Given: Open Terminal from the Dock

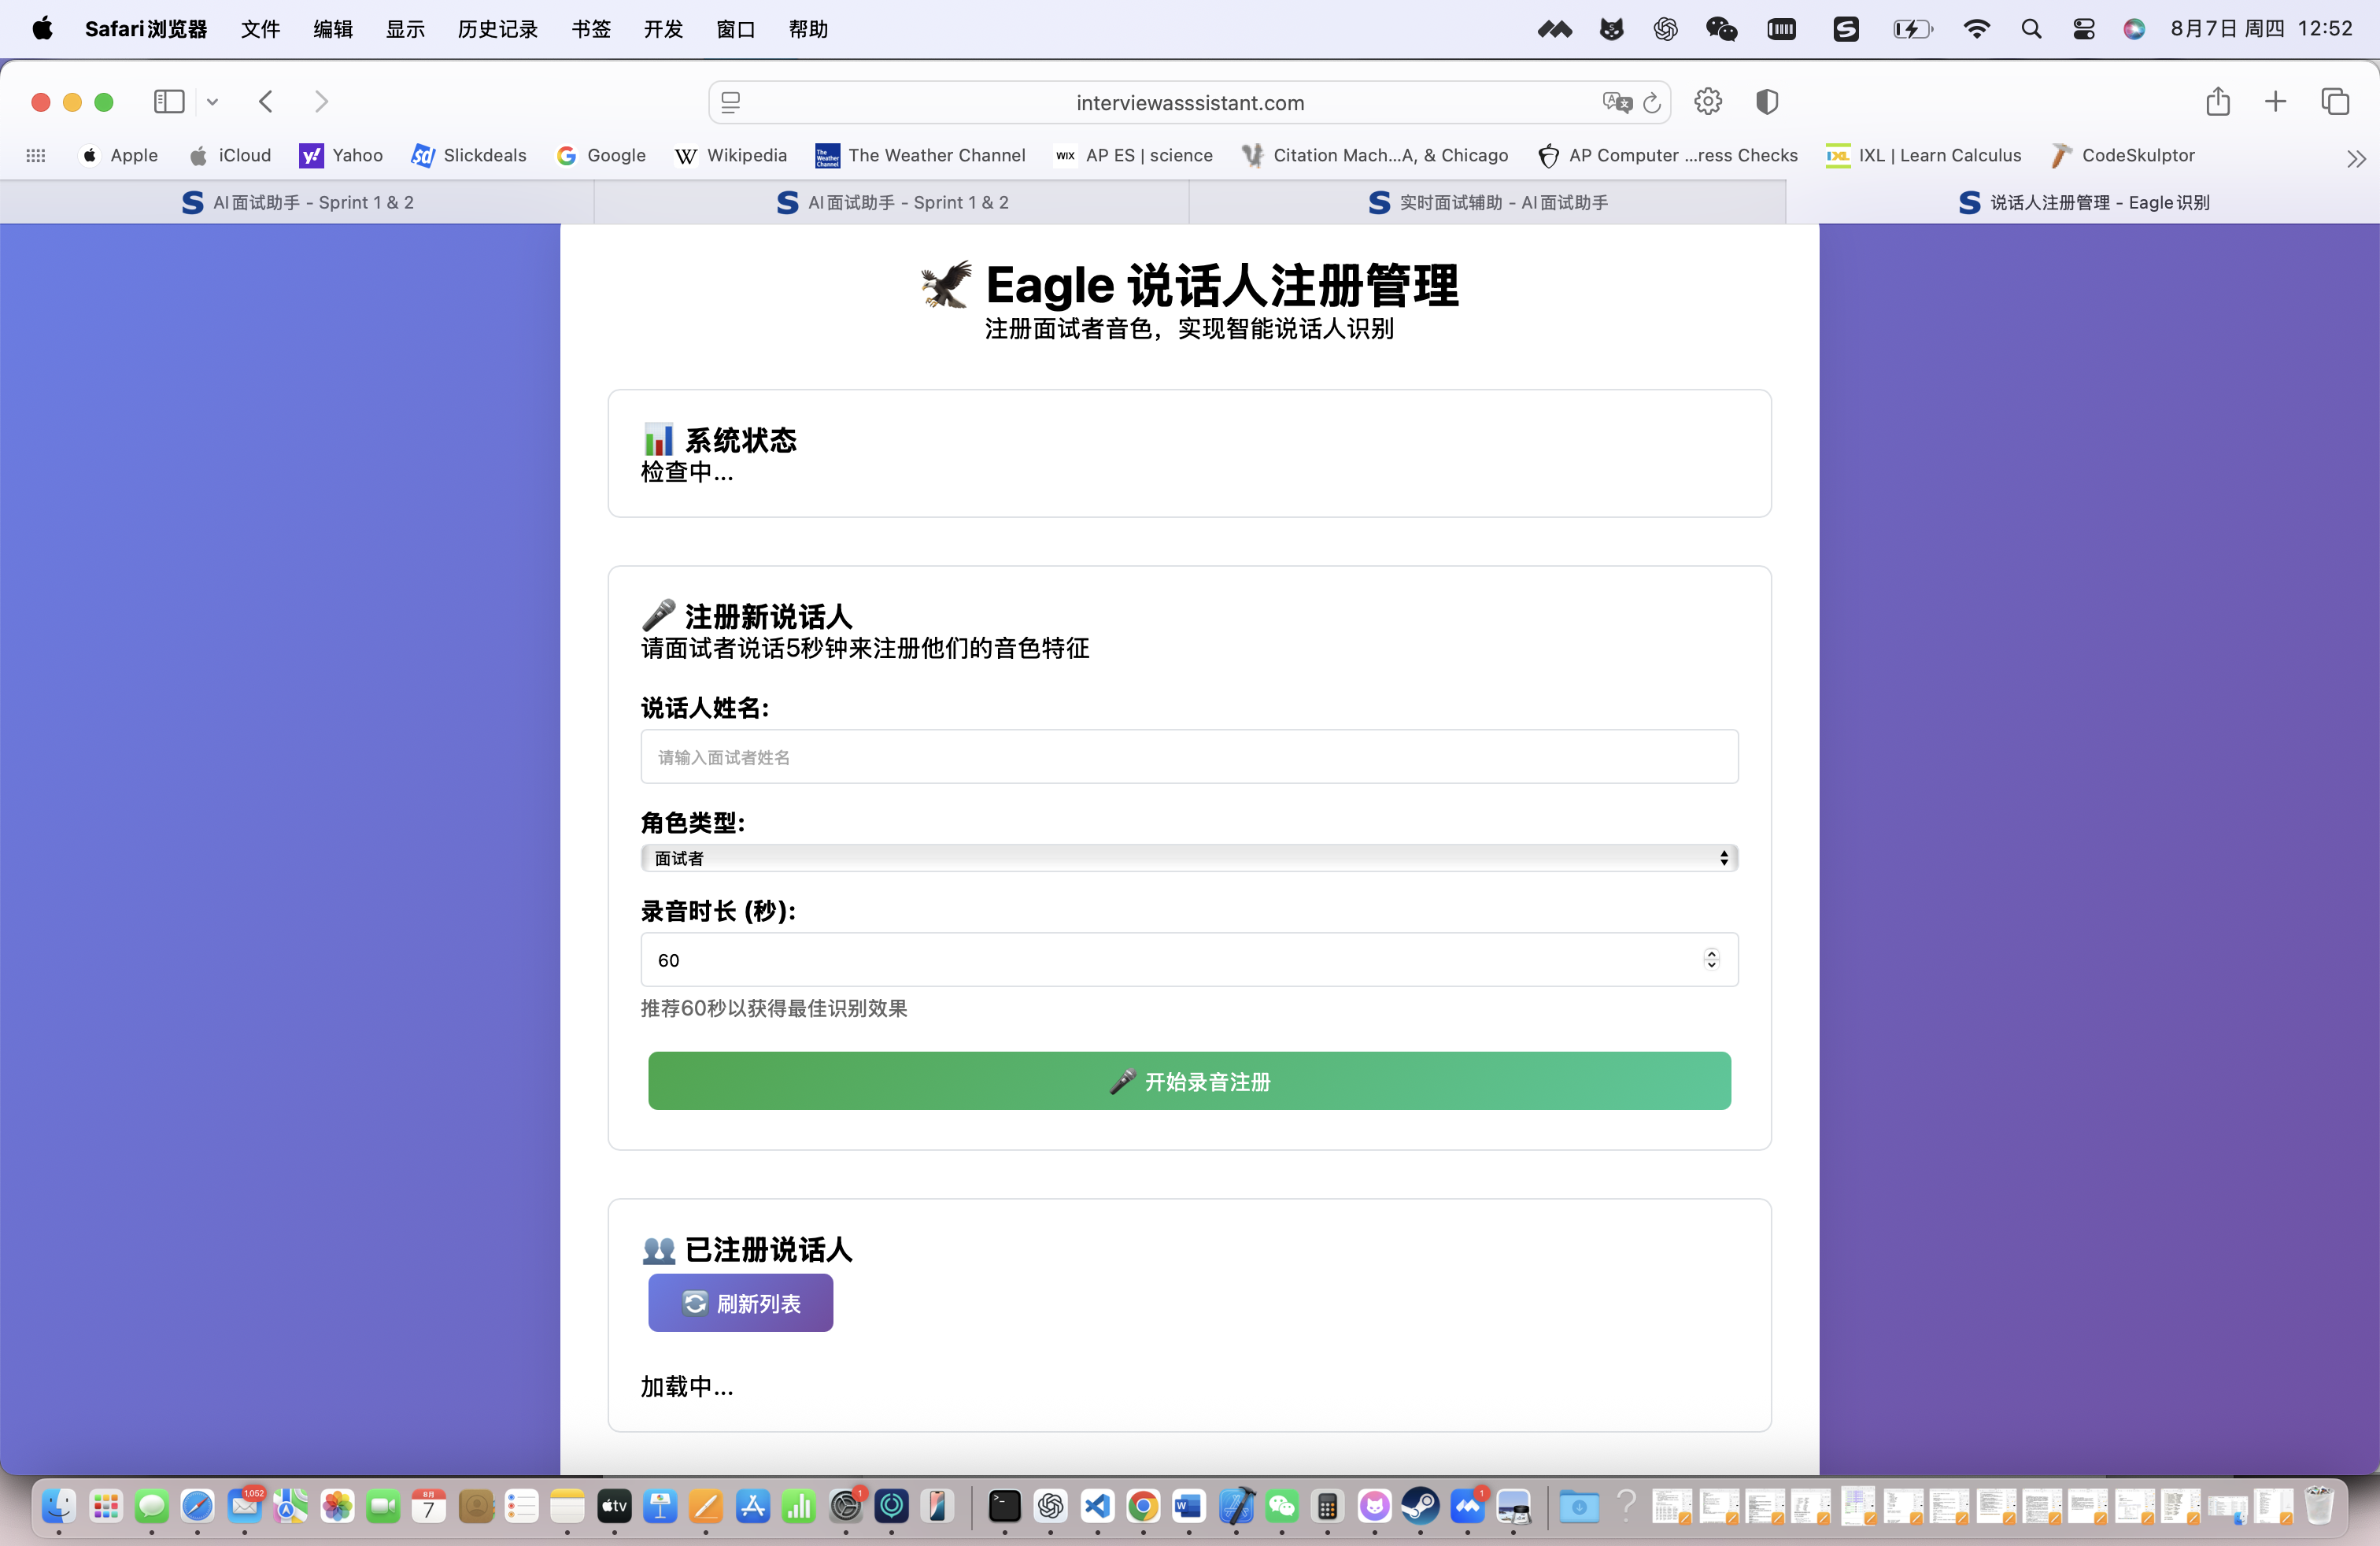Looking at the screenshot, I should click(x=1004, y=1506).
